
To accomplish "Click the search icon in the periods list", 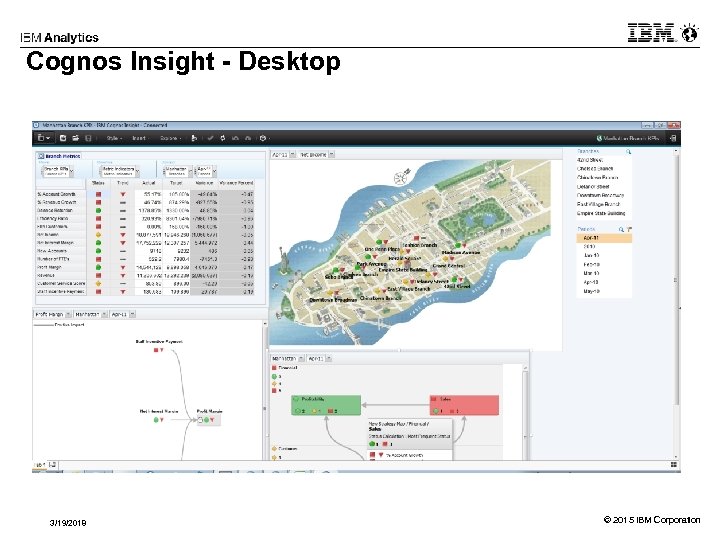I will (x=621, y=229).
